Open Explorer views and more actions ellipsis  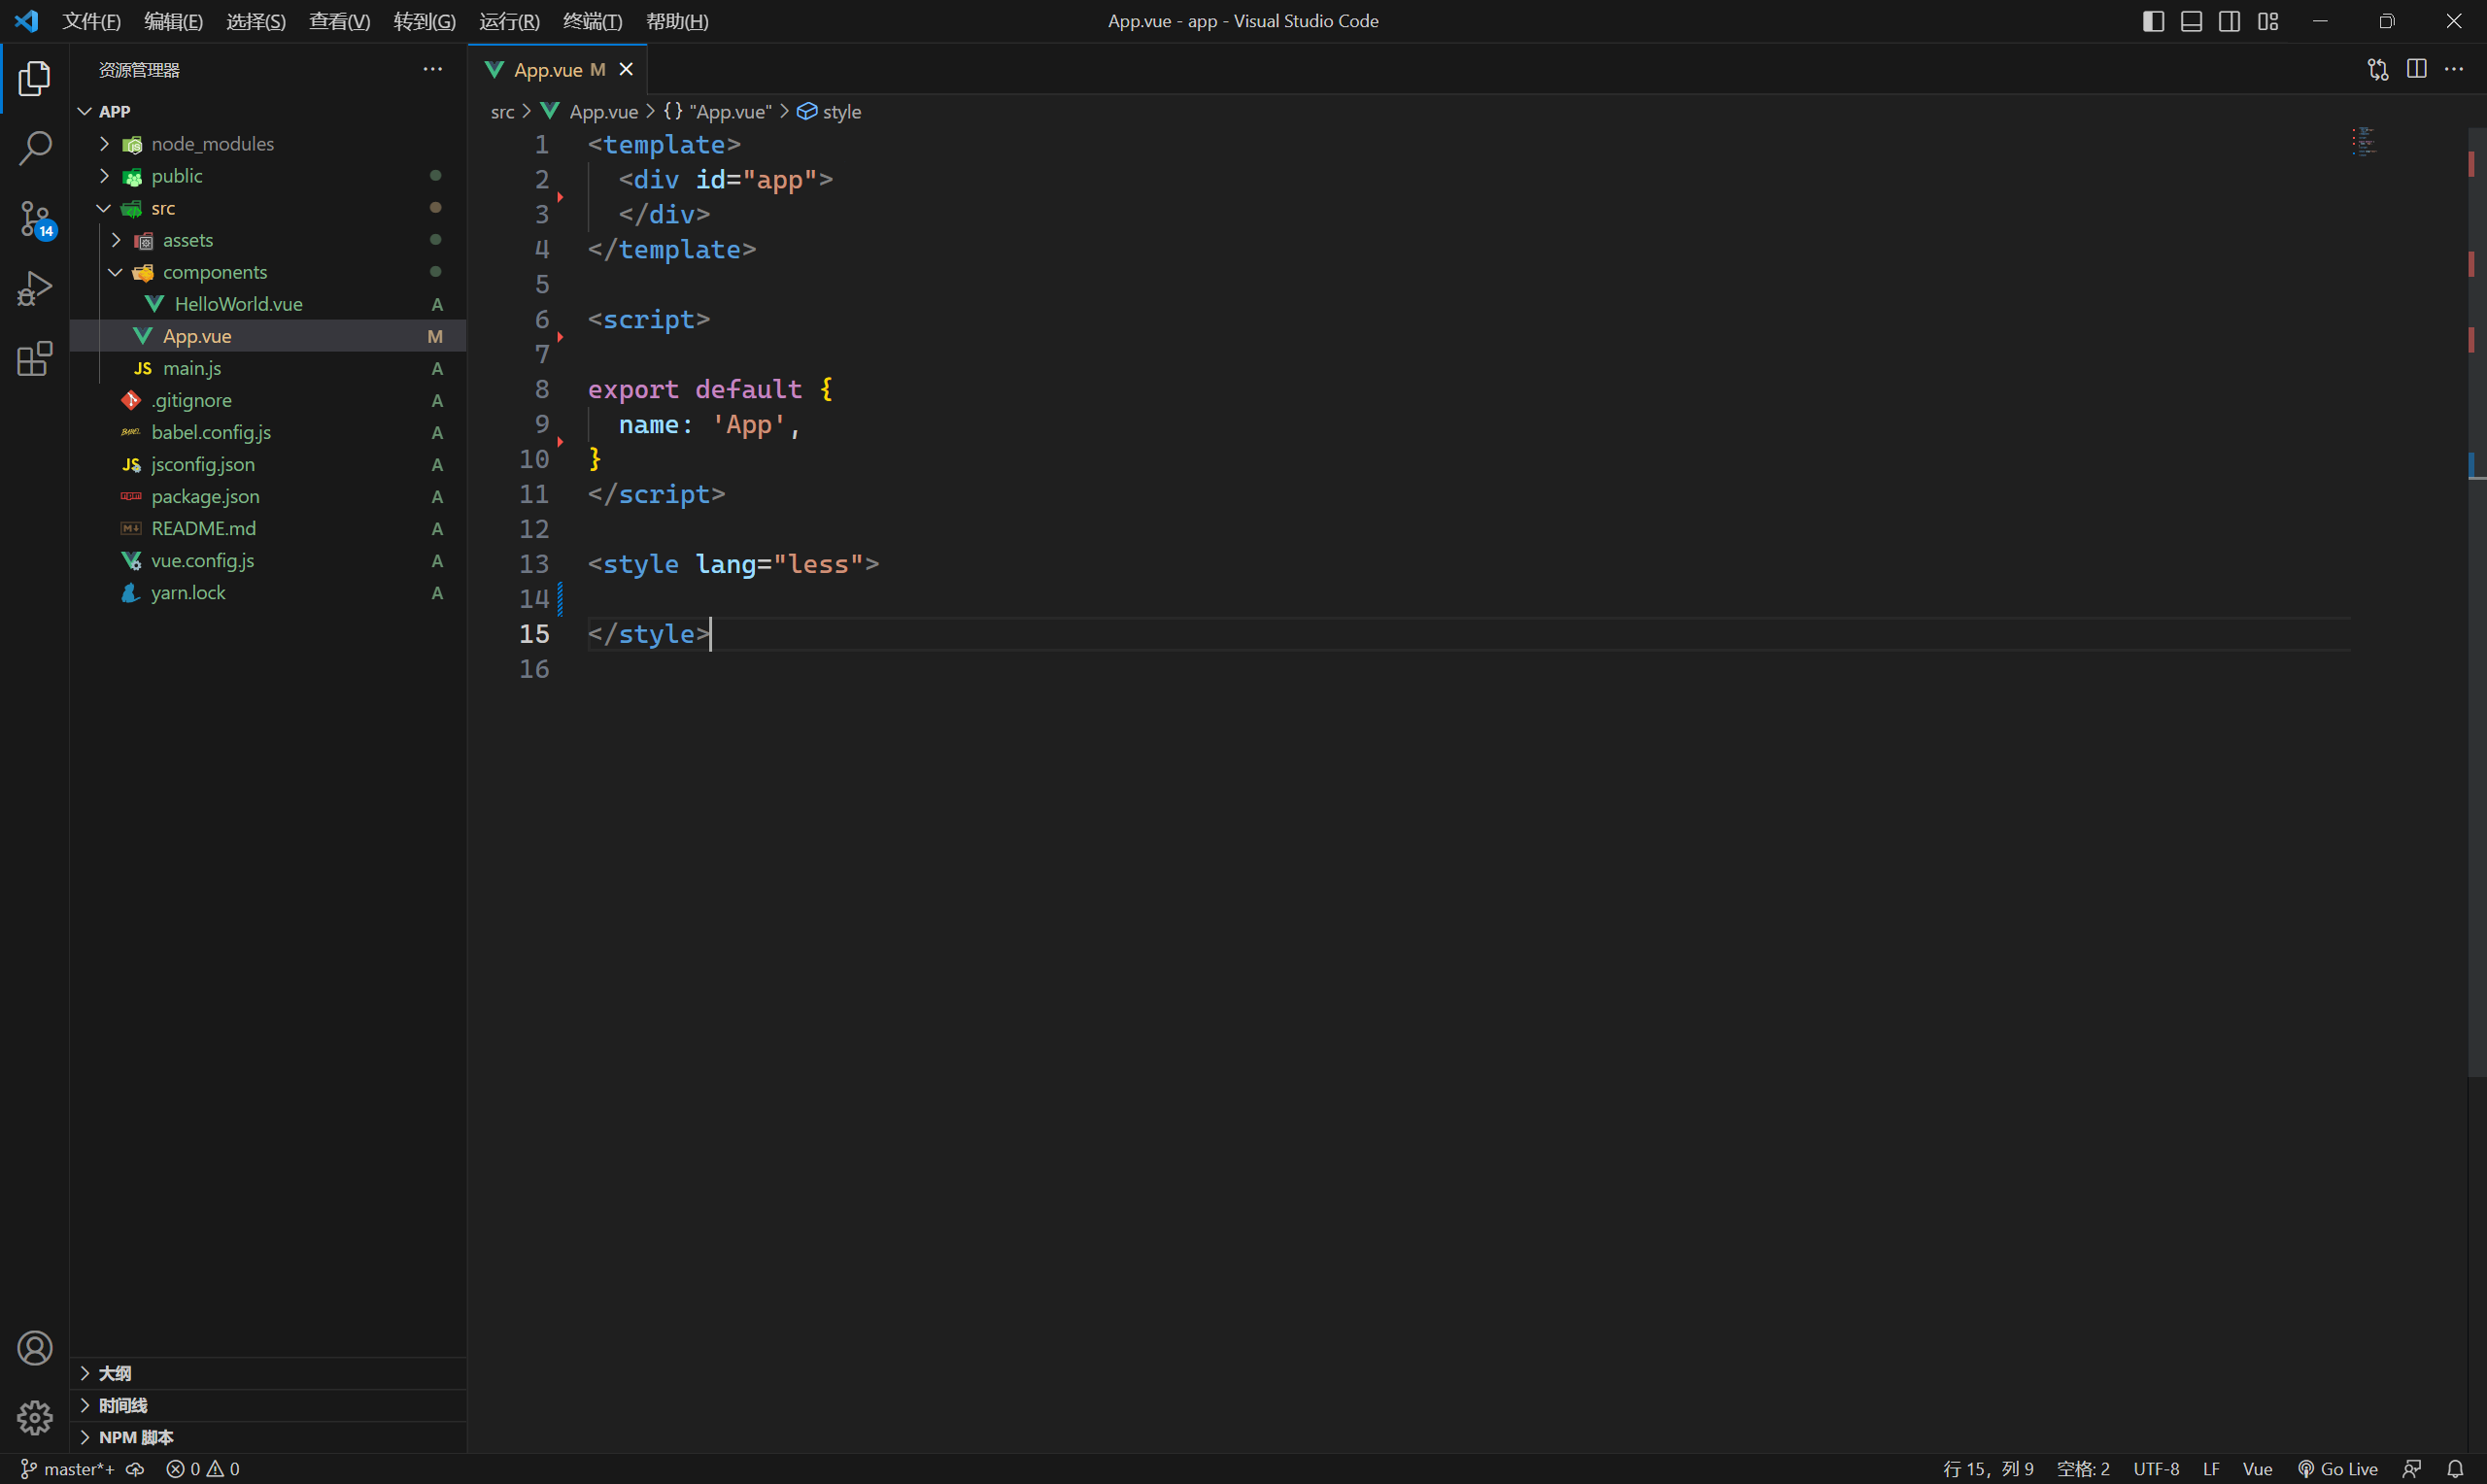coord(432,69)
